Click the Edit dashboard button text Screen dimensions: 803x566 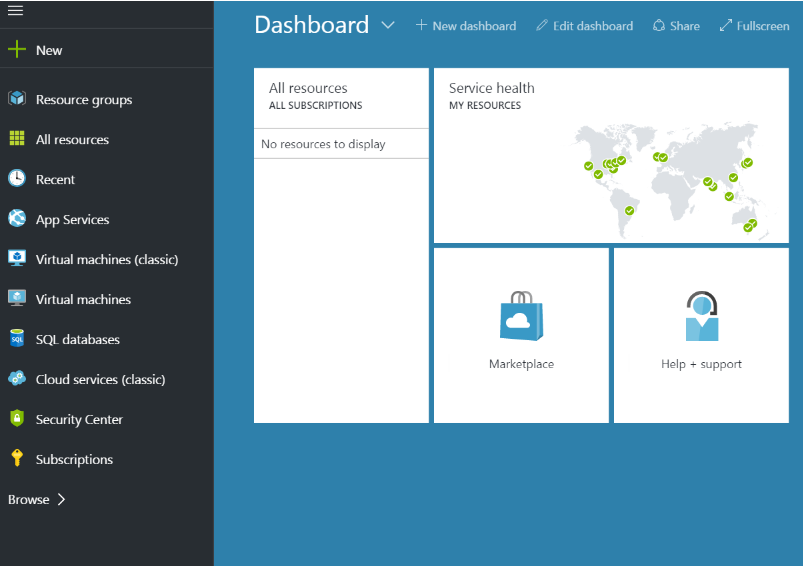[x=593, y=26]
